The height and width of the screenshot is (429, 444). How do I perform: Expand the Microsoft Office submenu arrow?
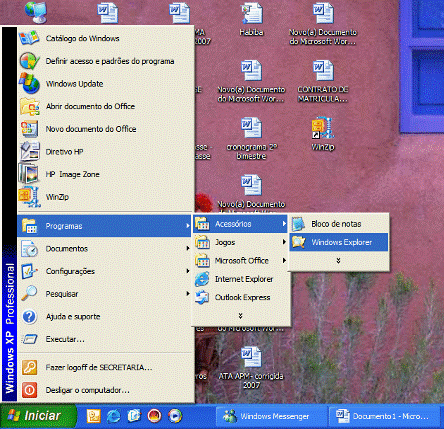[x=284, y=260]
